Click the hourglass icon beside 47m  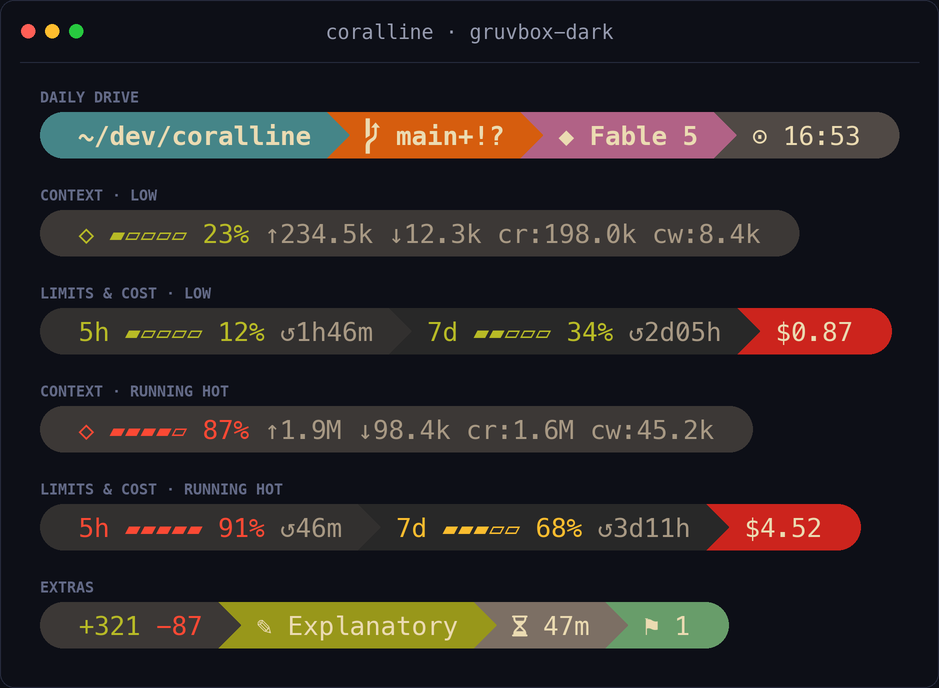[x=520, y=626]
